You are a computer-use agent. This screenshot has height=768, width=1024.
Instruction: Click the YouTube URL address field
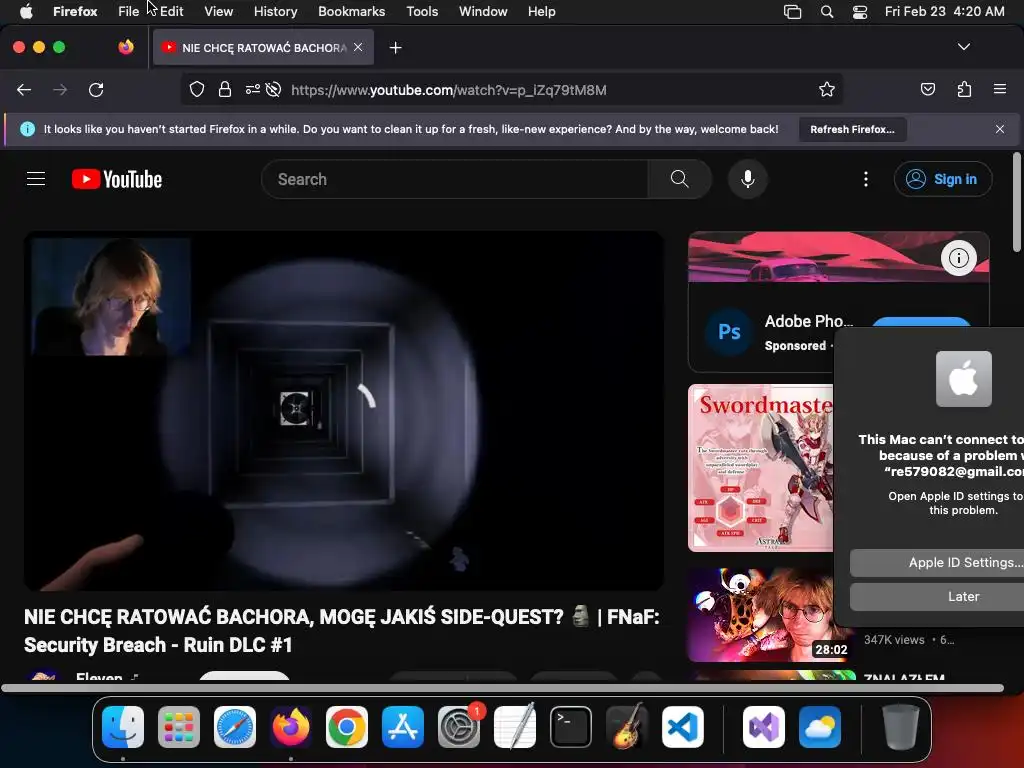click(449, 90)
